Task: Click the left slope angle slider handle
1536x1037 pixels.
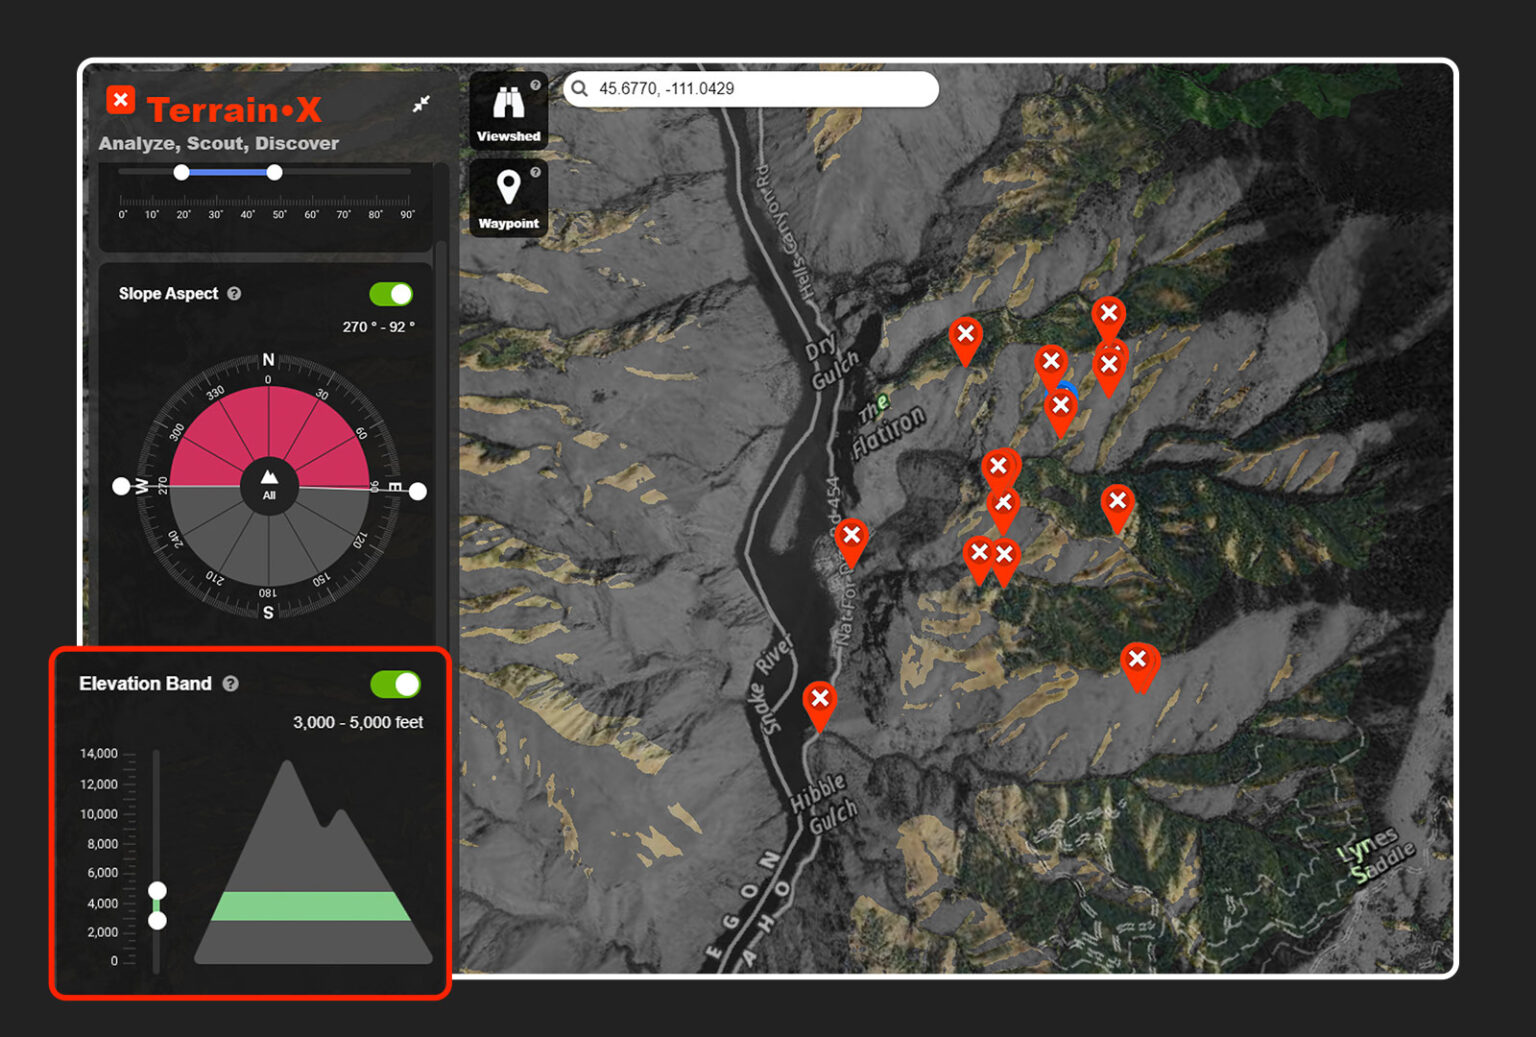Action: click(181, 172)
